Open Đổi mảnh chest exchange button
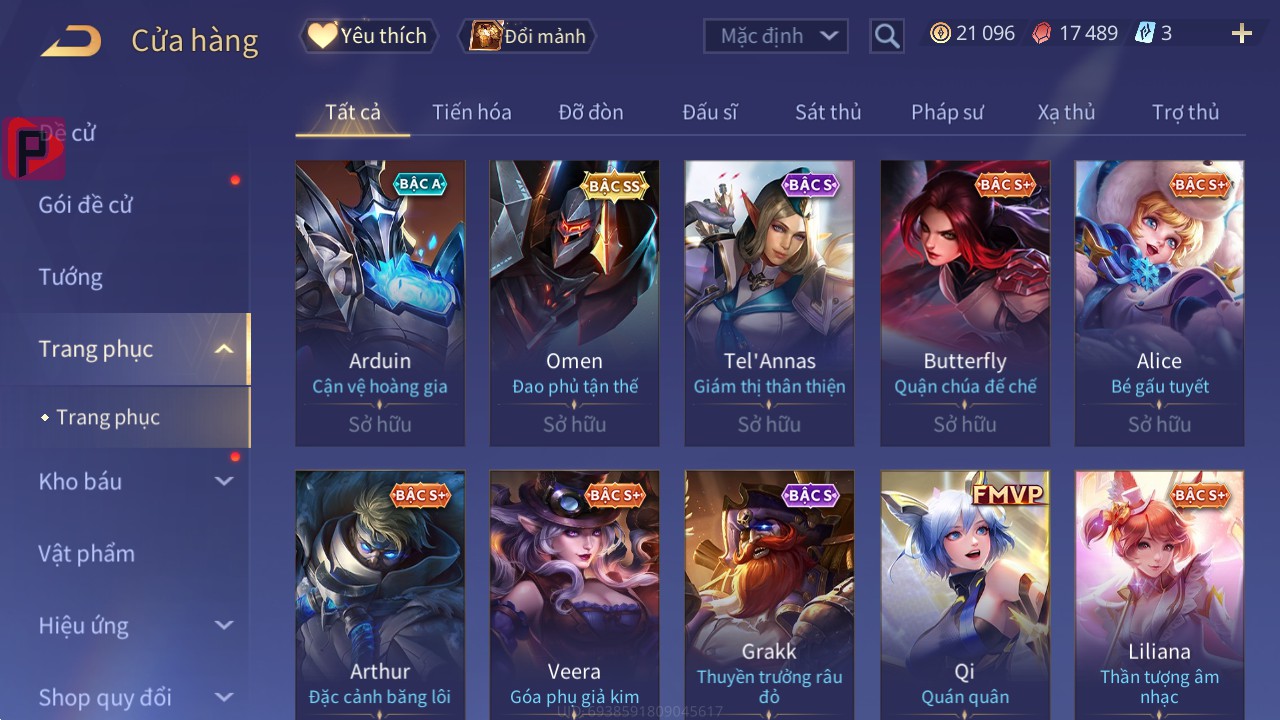Viewport: 1280px width, 720px height. tap(527, 36)
